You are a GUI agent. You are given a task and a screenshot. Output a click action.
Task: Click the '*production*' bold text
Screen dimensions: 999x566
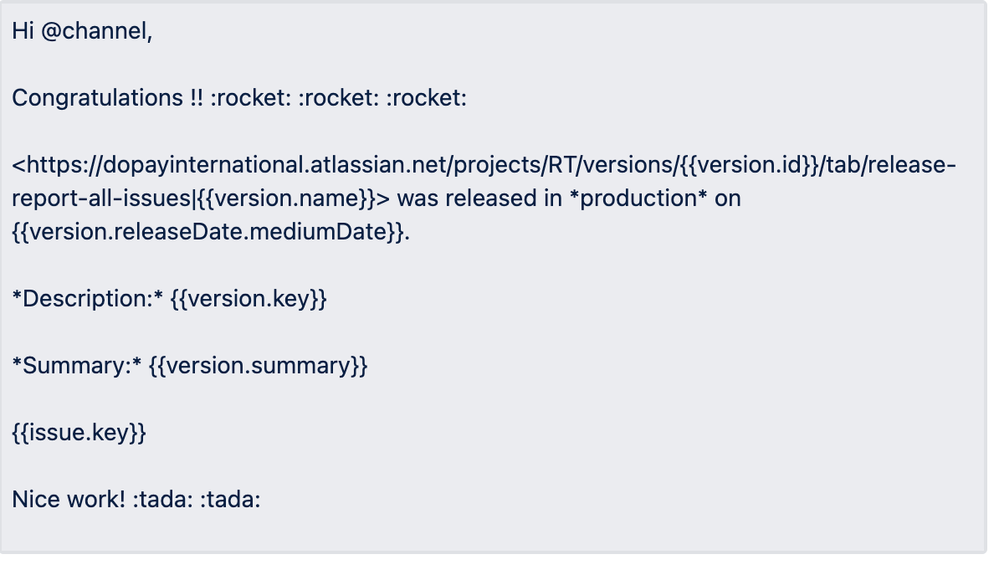(x=638, y=198)
